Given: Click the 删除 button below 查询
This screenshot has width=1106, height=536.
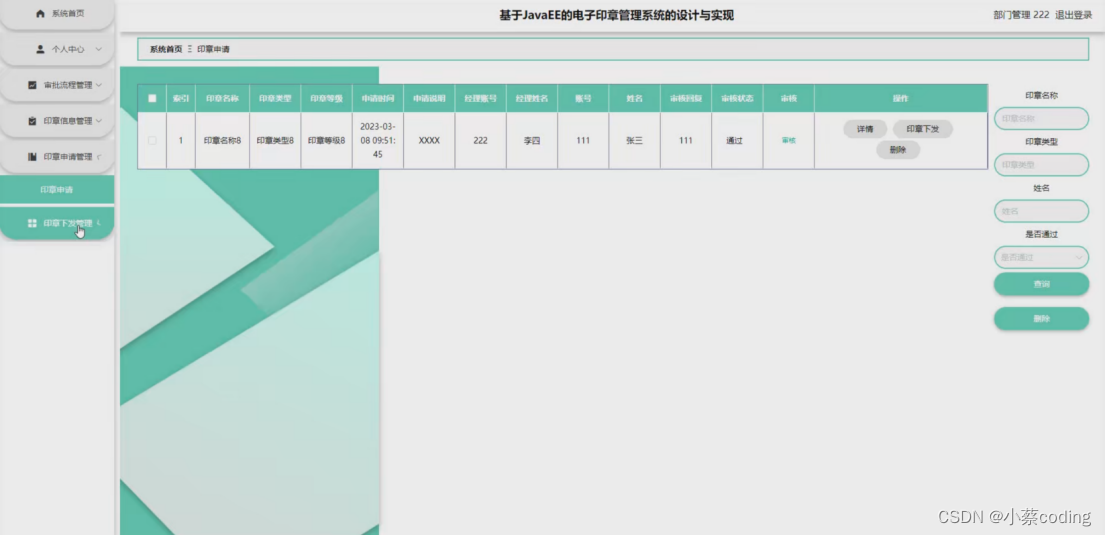Looking at the screenshot, I should (1041, 319).
